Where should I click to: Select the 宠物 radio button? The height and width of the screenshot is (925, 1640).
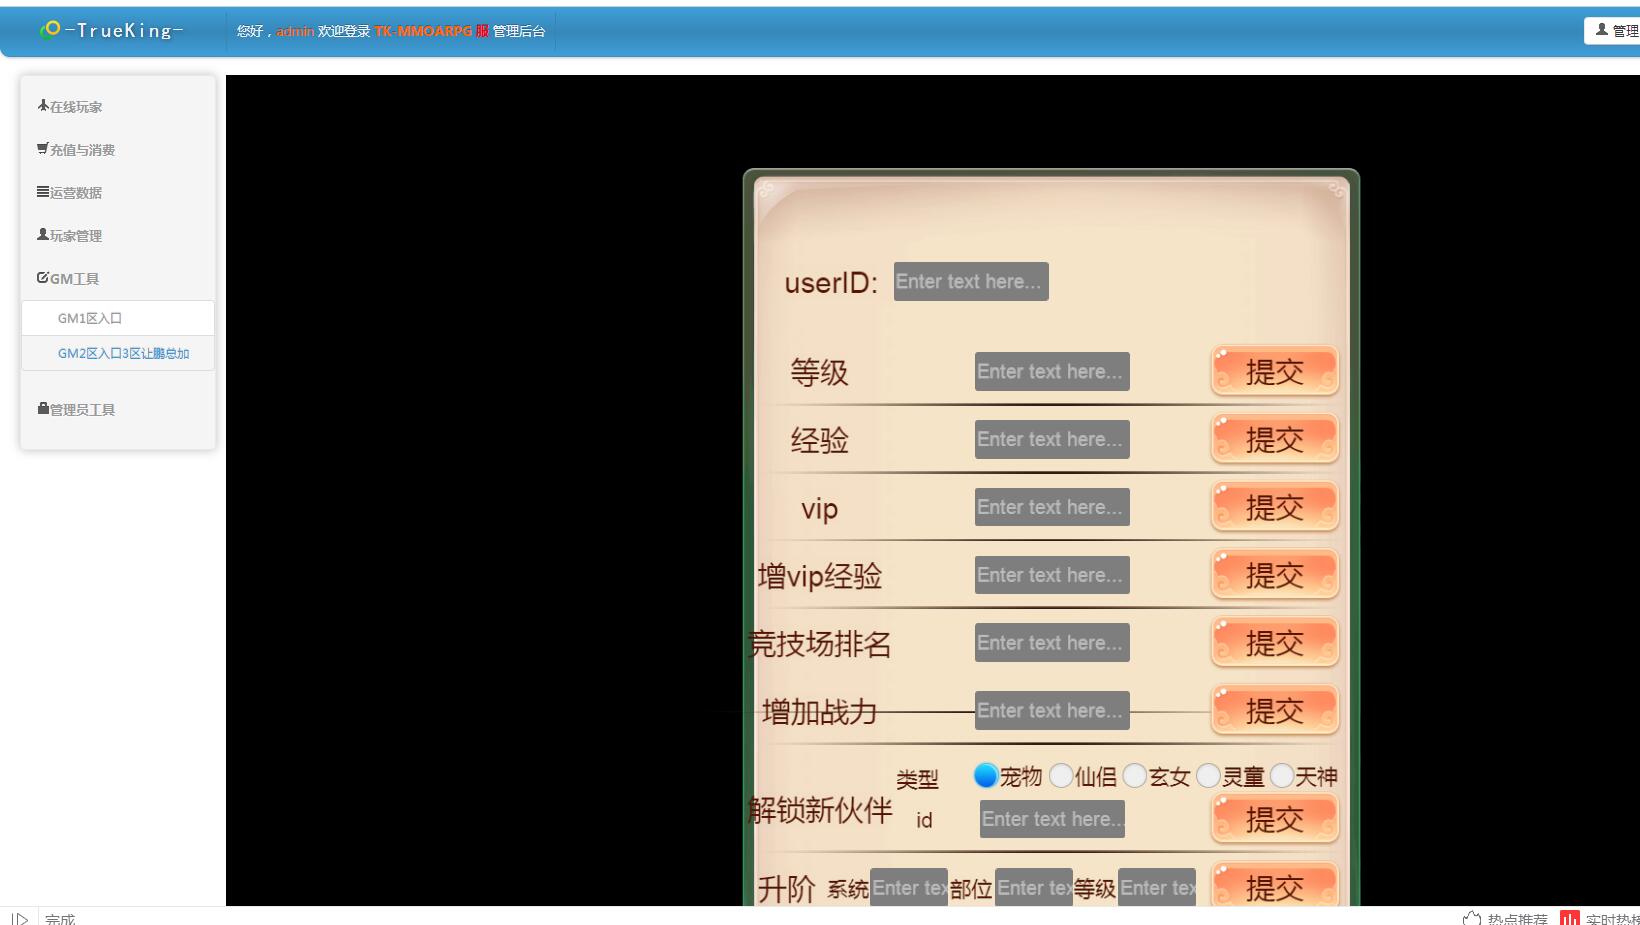point(986,775)
